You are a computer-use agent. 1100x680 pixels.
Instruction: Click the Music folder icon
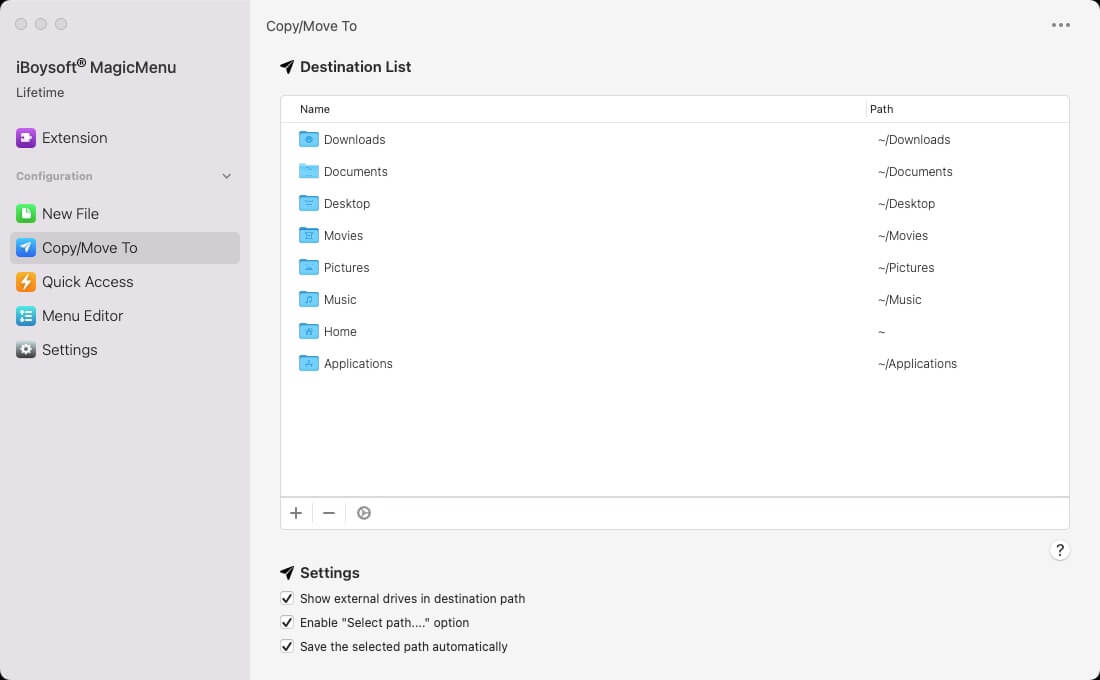pyautogui.click(x=308, y=299)
